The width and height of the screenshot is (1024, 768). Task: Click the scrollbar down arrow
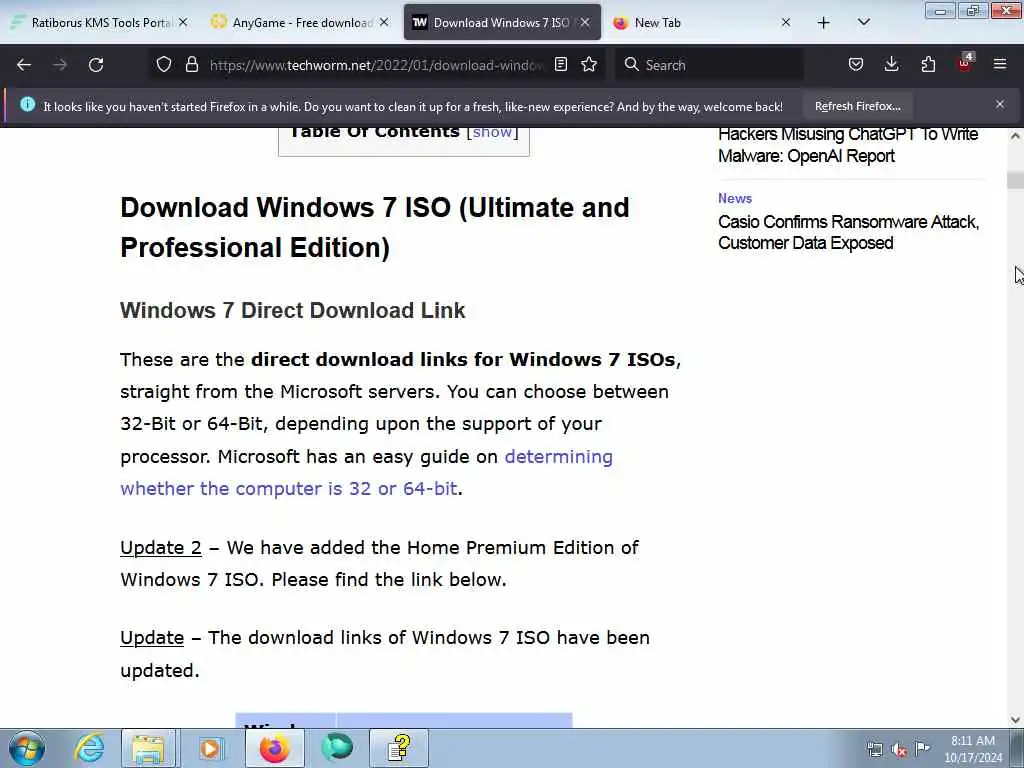click(1015, 719)
